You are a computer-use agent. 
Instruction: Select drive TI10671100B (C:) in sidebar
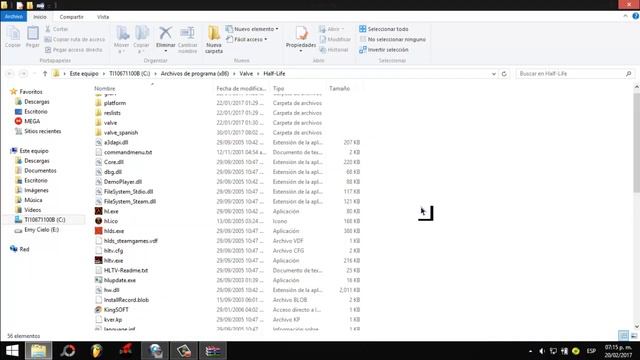point(44,220)
